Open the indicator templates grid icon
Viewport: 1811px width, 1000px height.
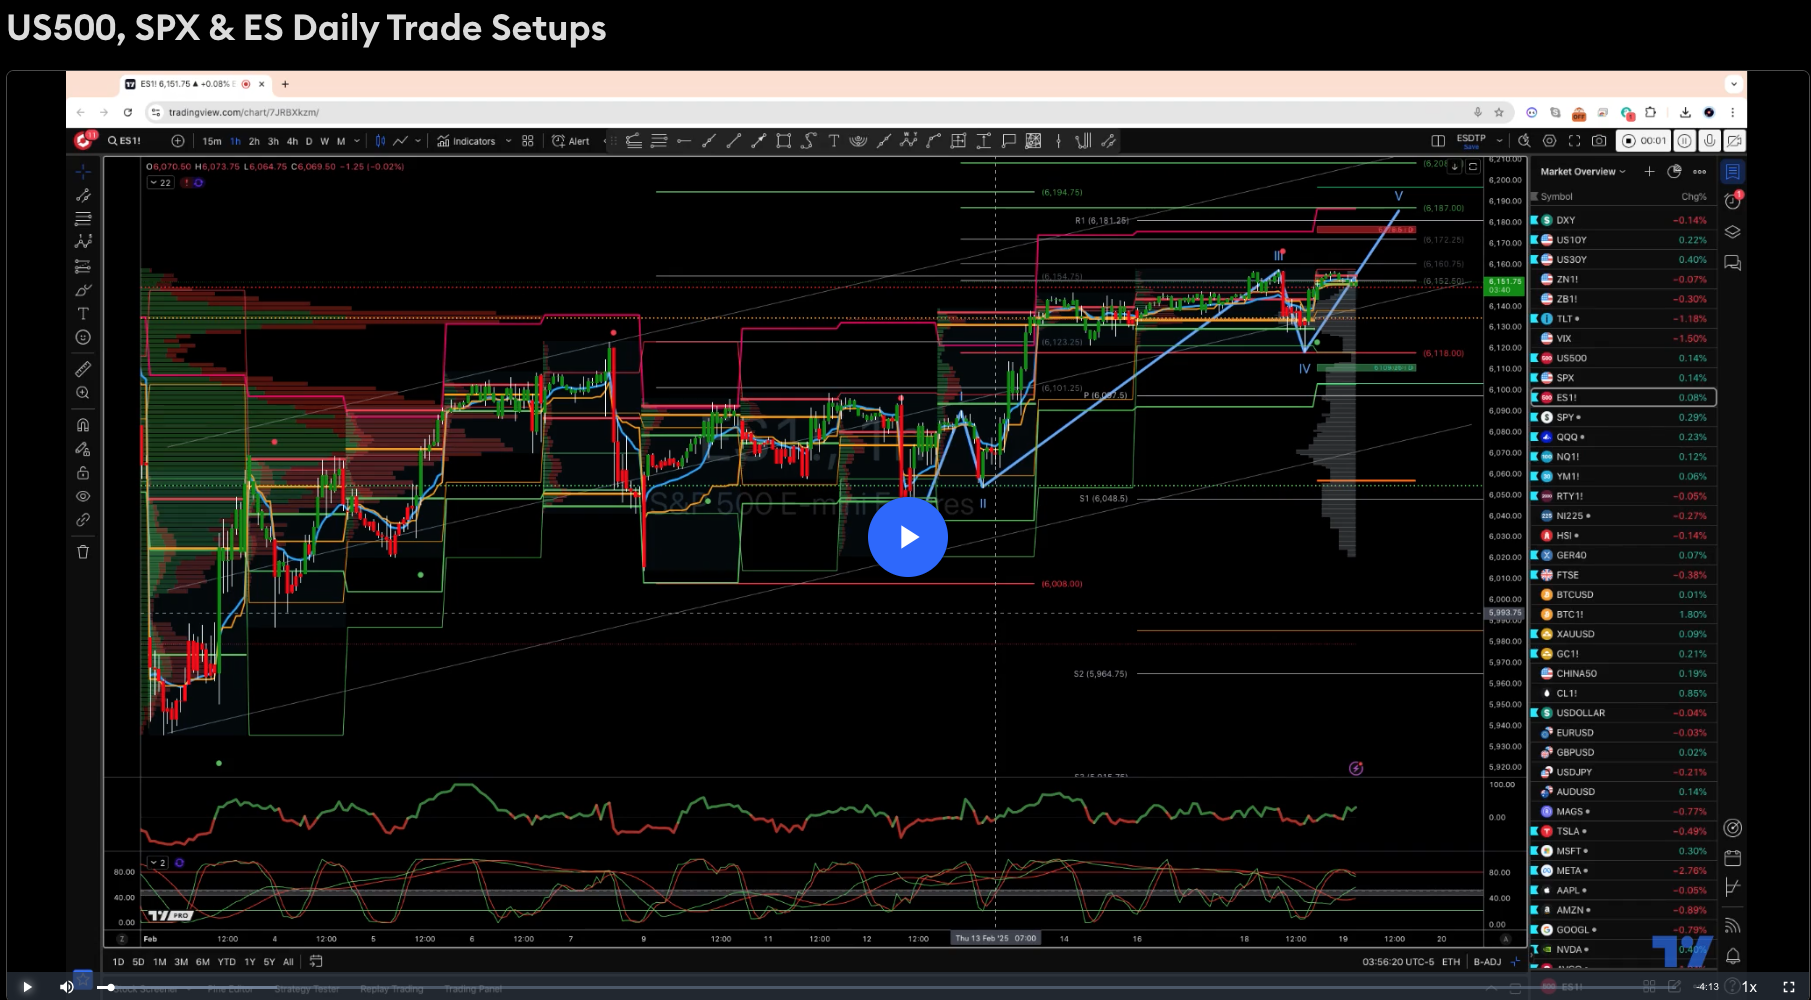pos(528,141)
